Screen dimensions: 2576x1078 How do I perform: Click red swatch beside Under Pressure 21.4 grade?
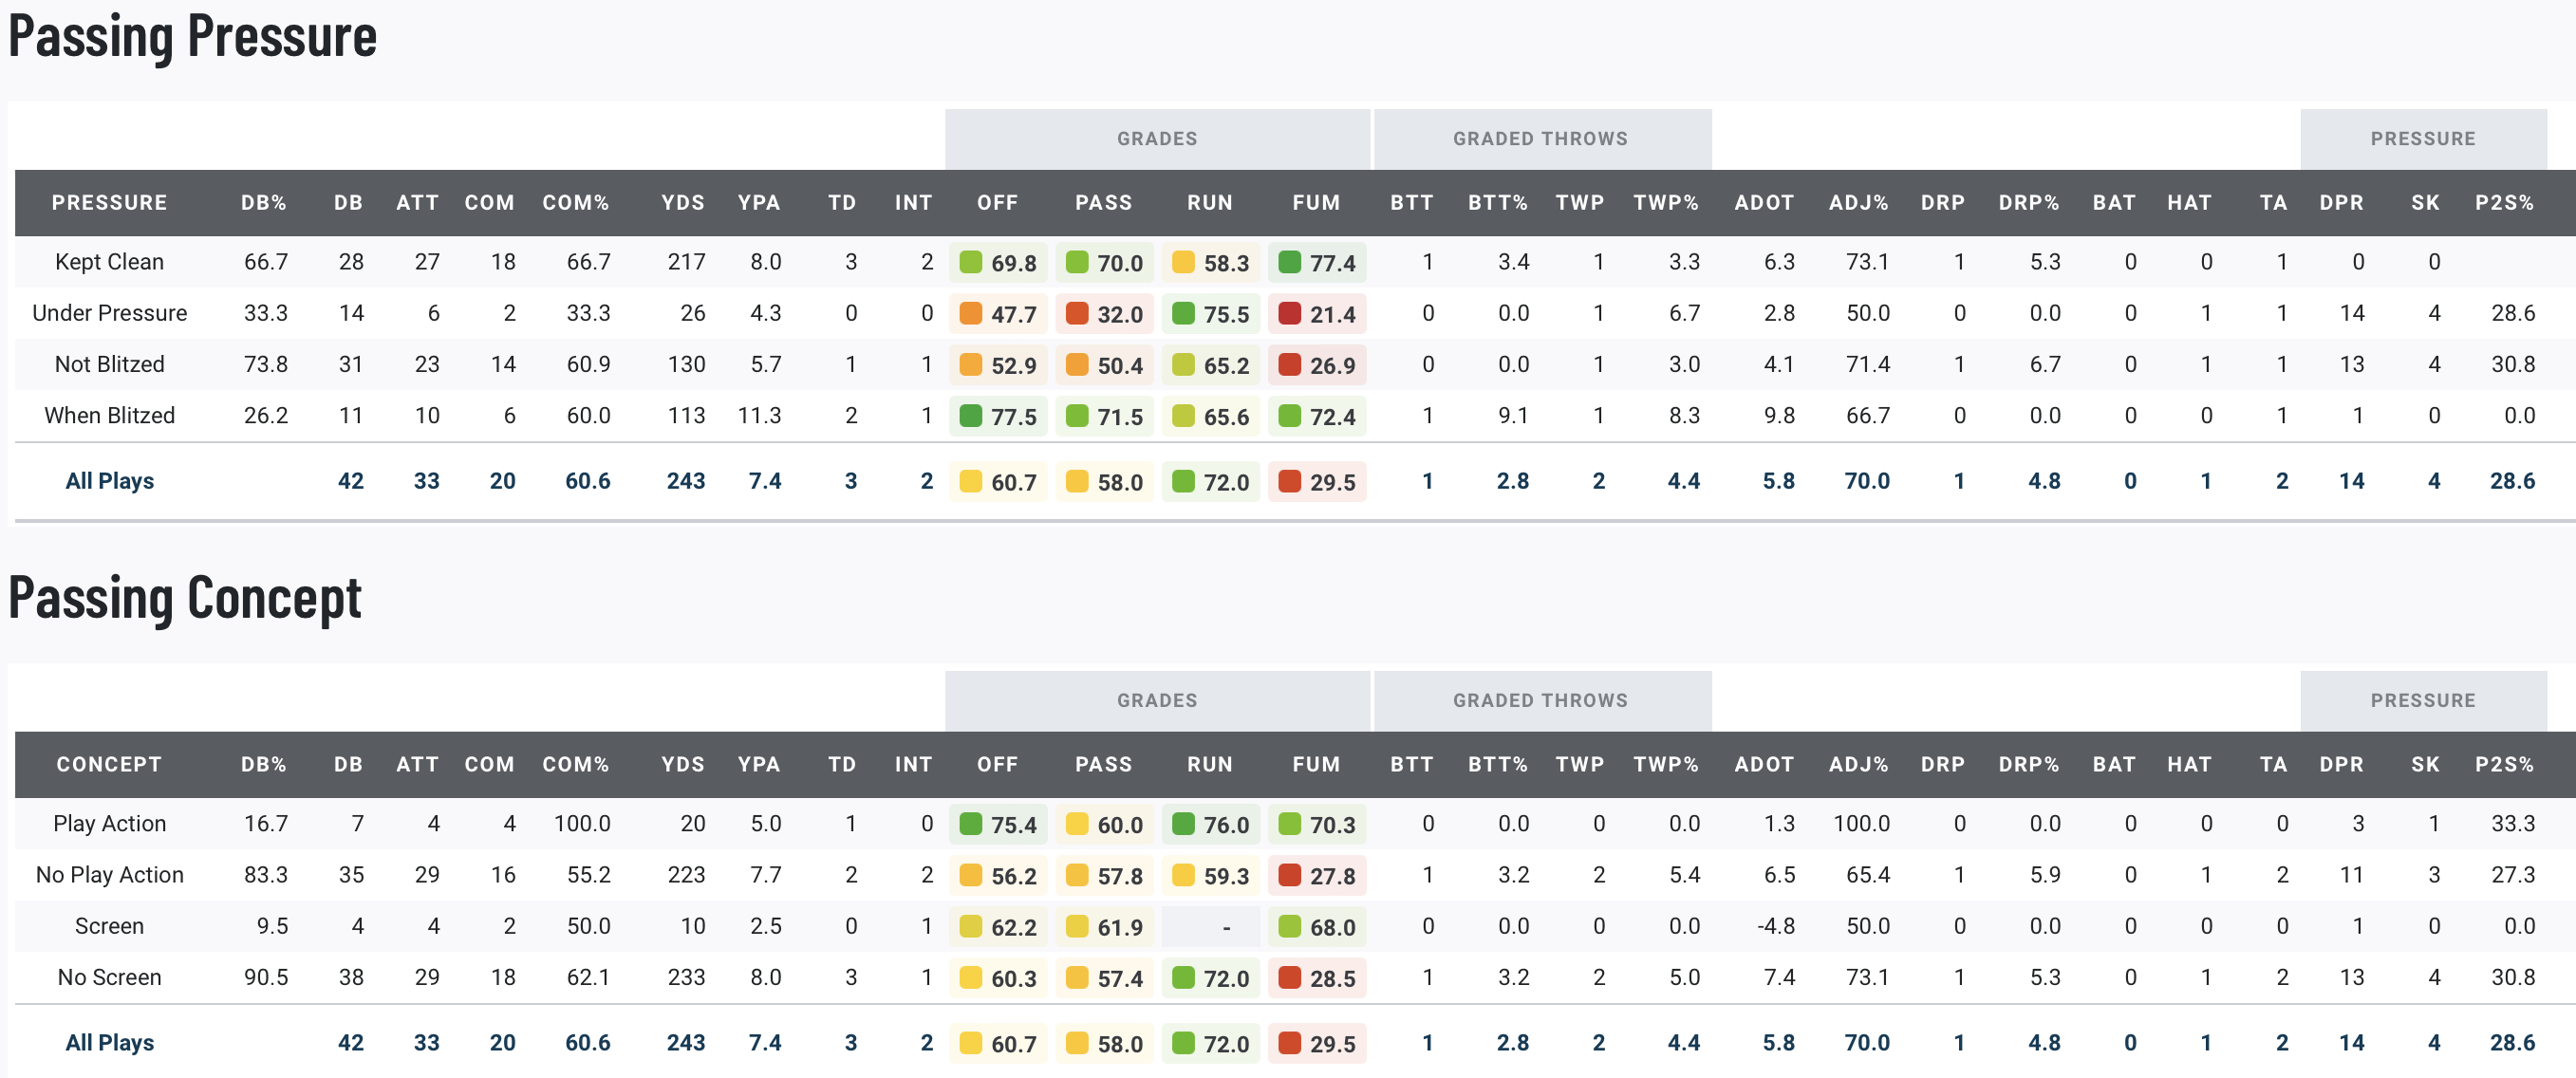tap(1289, 314)
